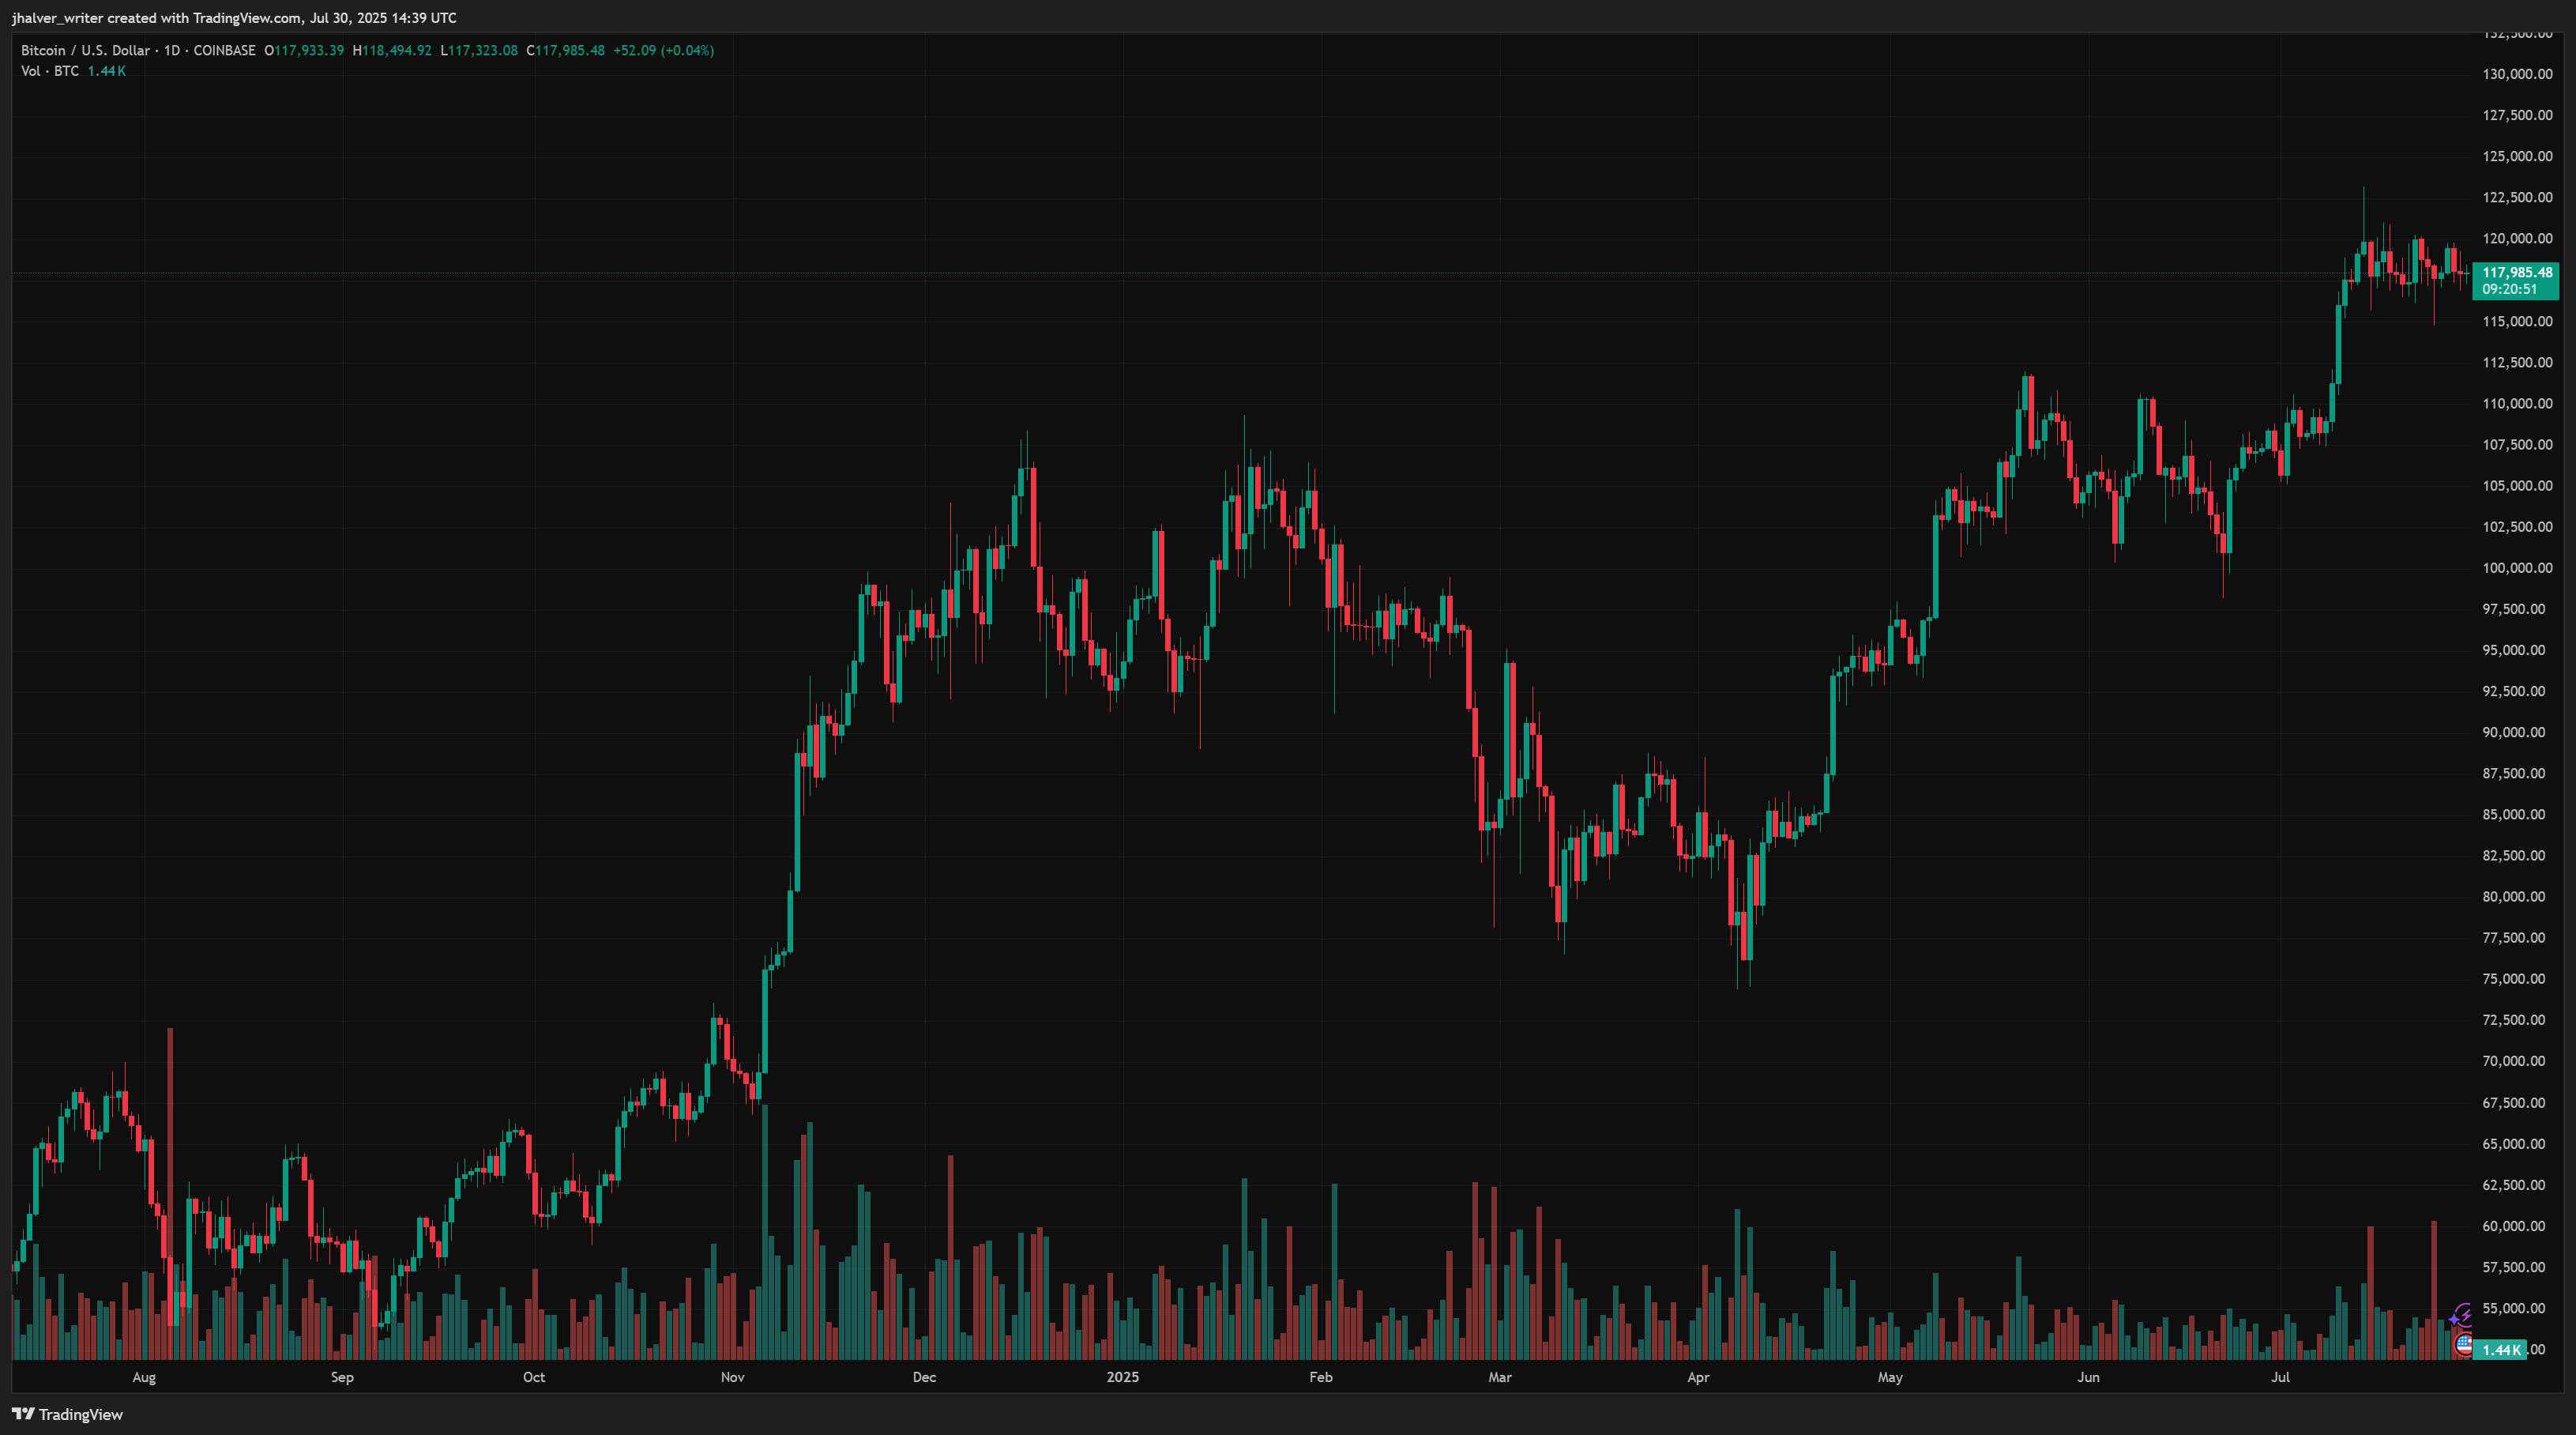
Task: Click the Apr label on the time axis
Action: 1698,1377
